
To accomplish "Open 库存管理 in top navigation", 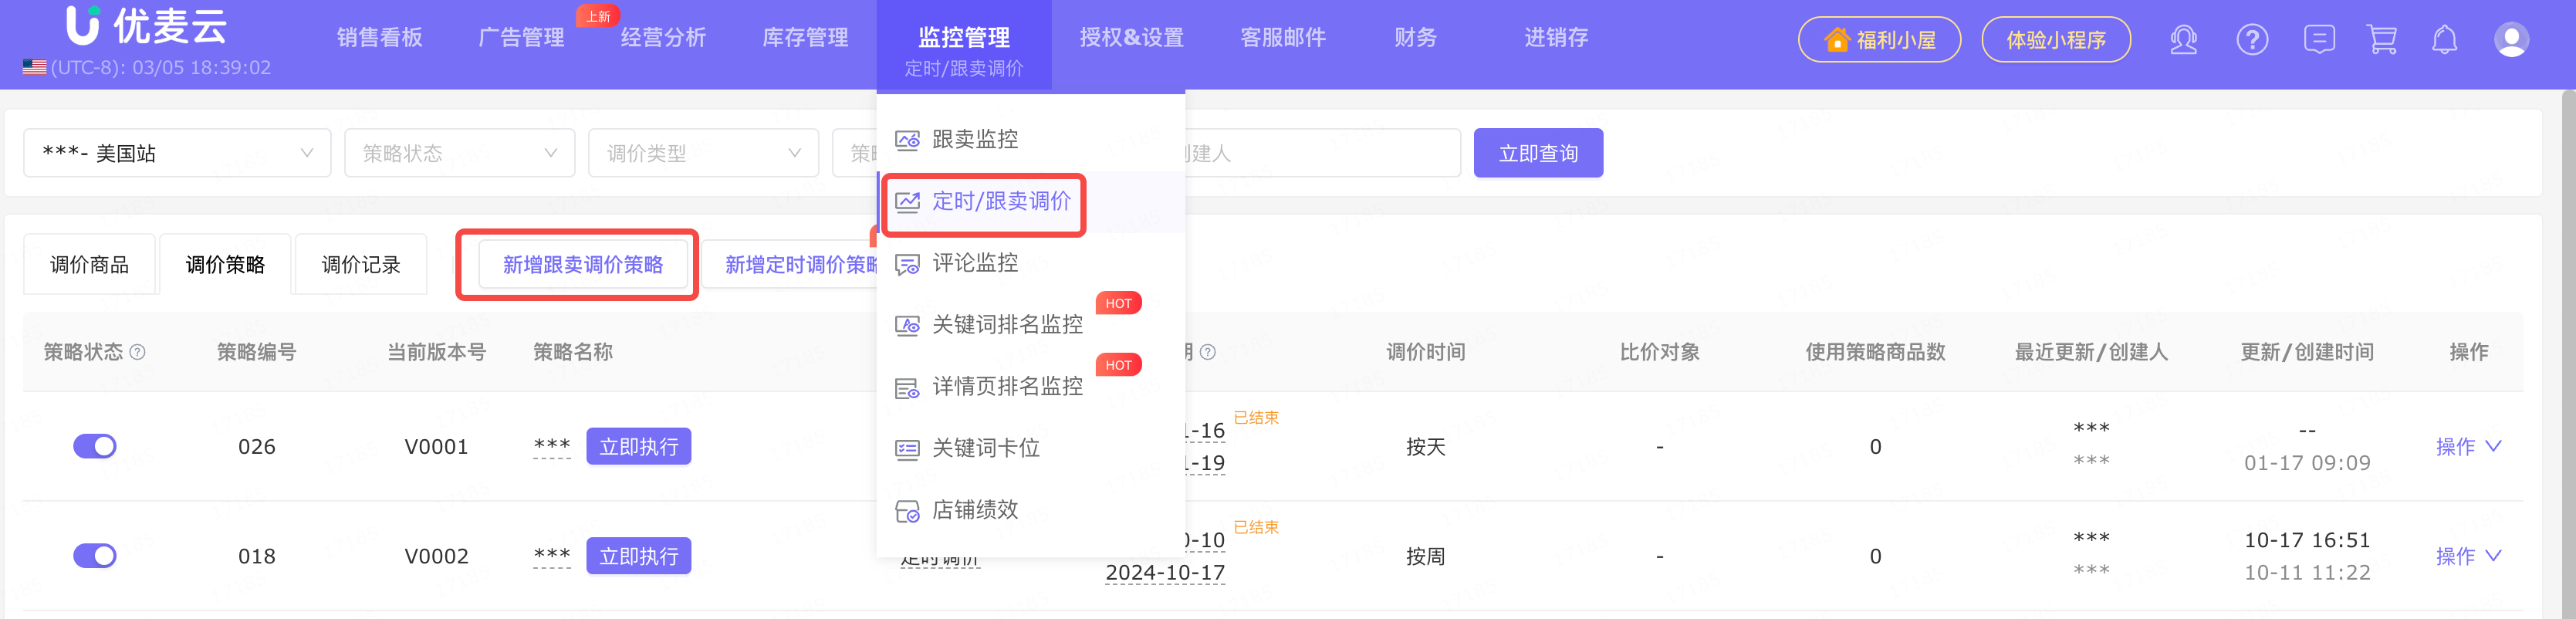I will pyautogui.click(x=805, y=38).
